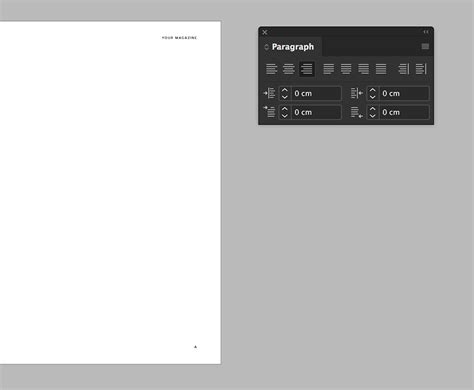This screenshot has width=474, height=390.
Task: Select the Align Center paragraph icon
Action: click(289, 69)
